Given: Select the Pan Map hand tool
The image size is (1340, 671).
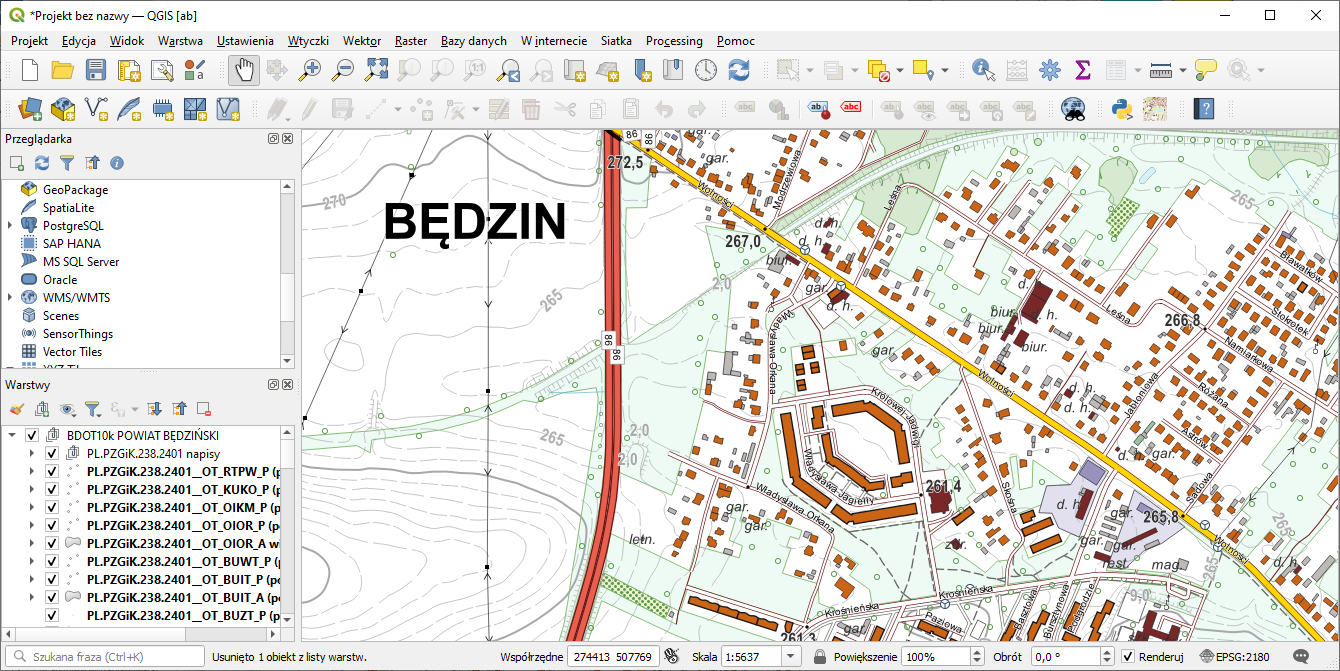Looking at the screenshot, I should tap(245, 70).
